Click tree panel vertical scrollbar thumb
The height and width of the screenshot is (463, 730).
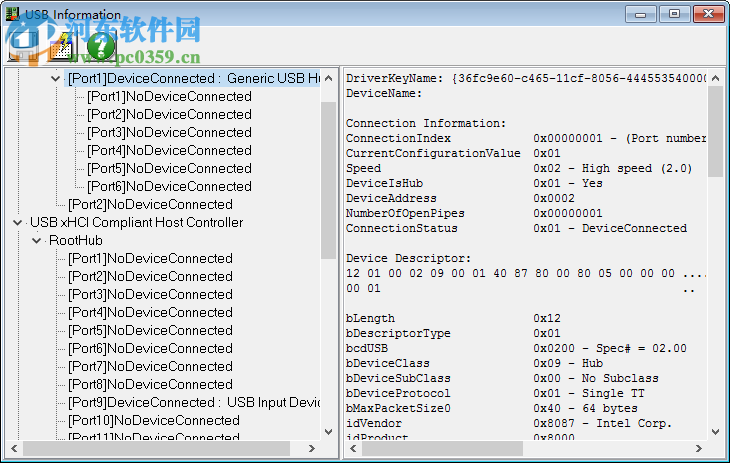(329, 180)
